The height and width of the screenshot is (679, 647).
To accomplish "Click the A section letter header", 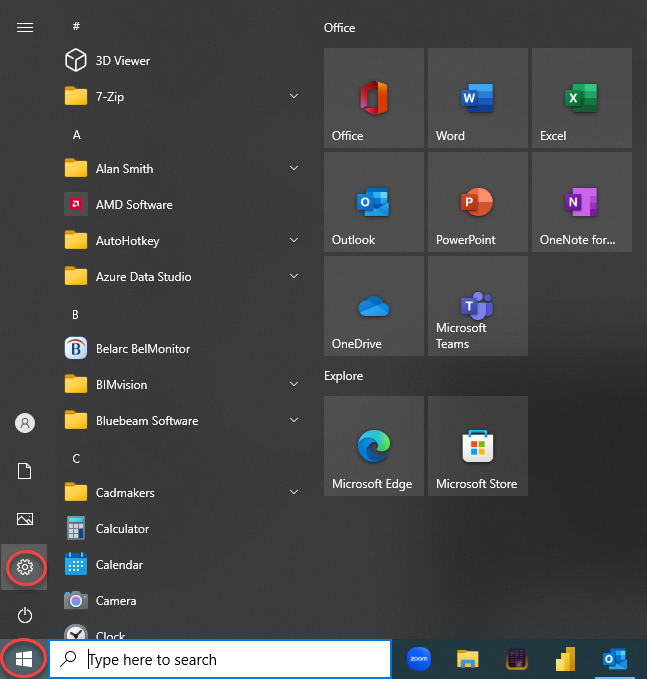I will click(77, 135).
